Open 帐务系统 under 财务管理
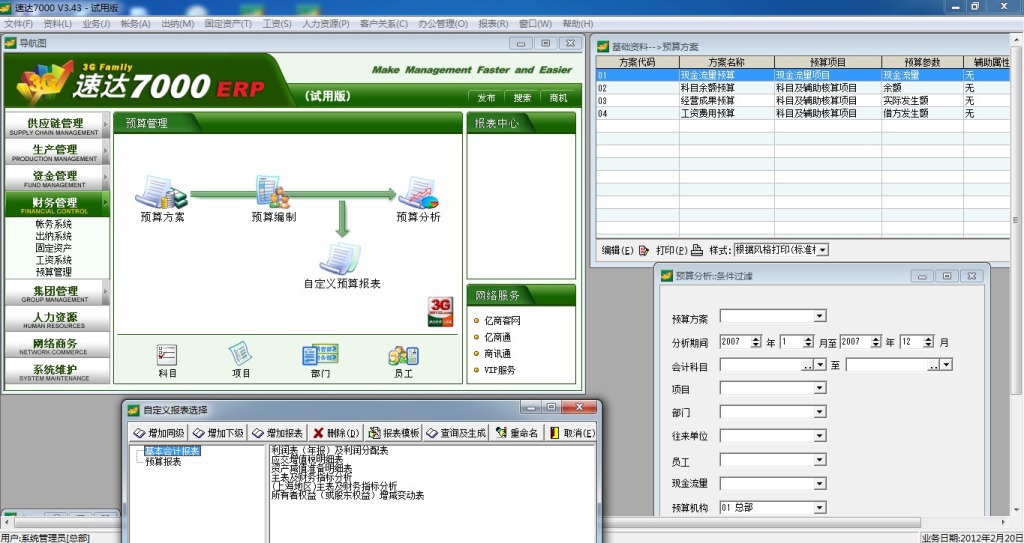 54,224
